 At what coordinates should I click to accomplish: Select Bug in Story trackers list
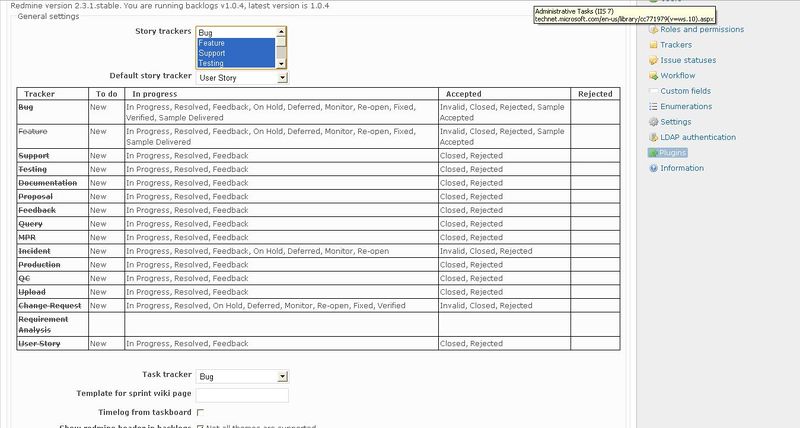pos(236,33)
